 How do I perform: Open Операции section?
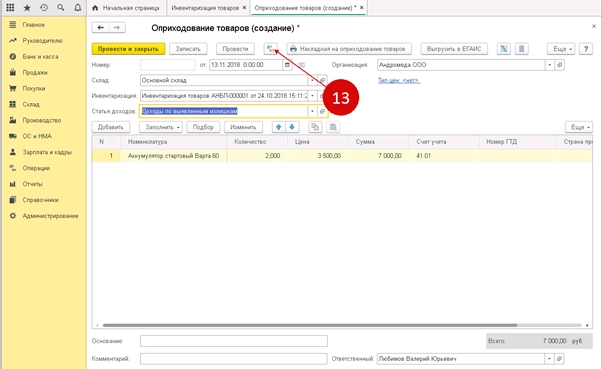36,168
